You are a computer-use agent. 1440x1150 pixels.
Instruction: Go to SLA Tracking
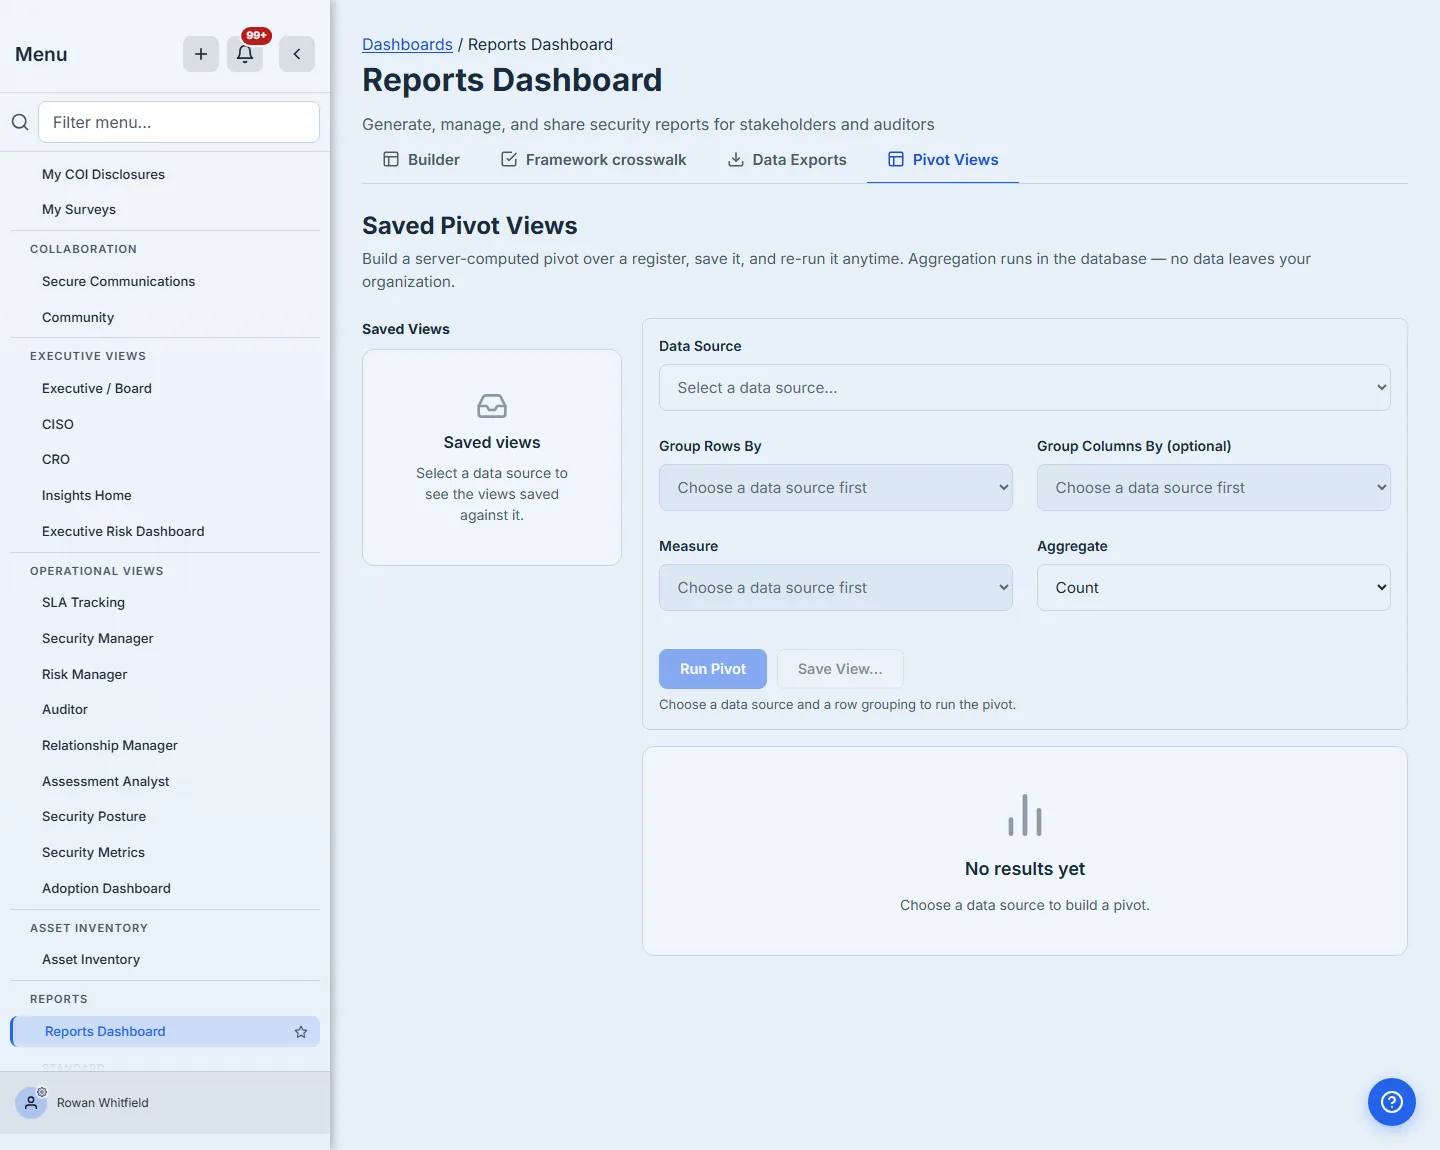pos(83,602)
